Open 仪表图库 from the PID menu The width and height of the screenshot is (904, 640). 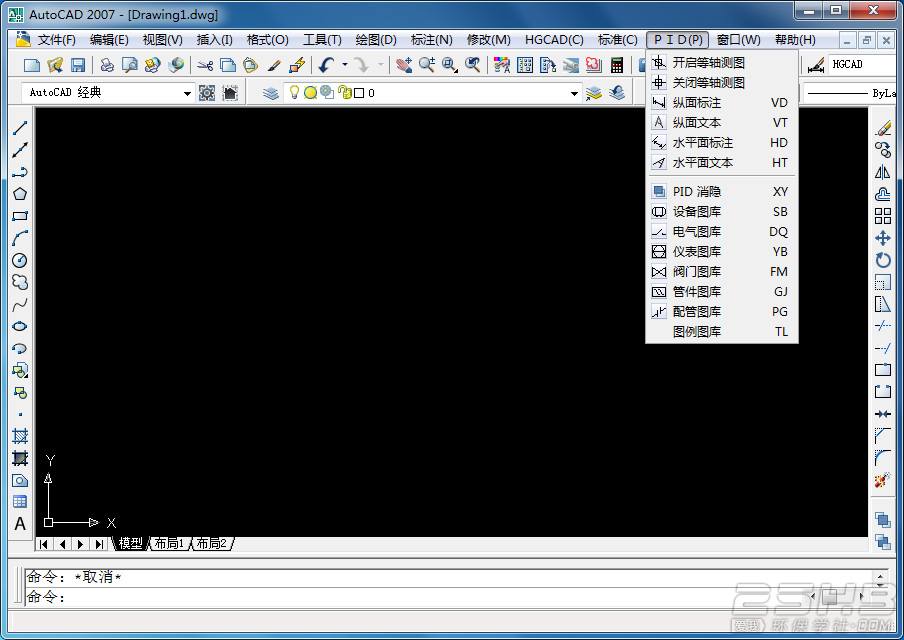722,251
